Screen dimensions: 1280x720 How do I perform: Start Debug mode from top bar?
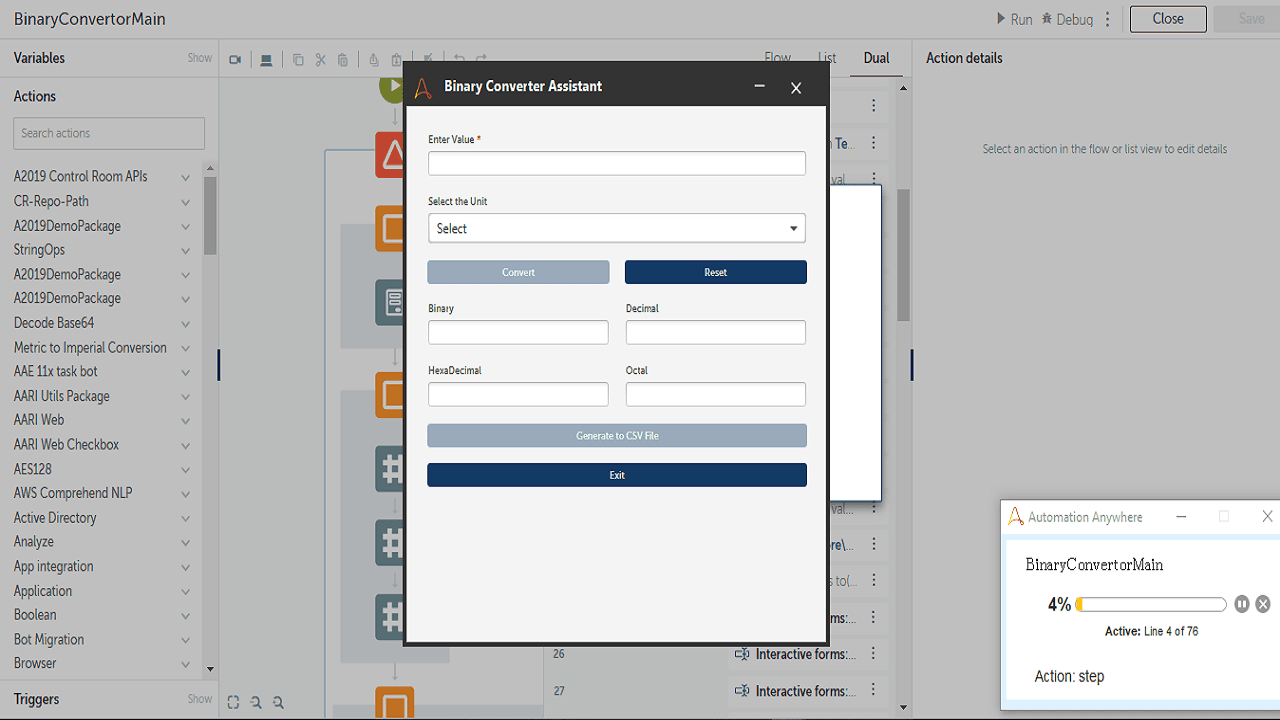(1067, 19)
